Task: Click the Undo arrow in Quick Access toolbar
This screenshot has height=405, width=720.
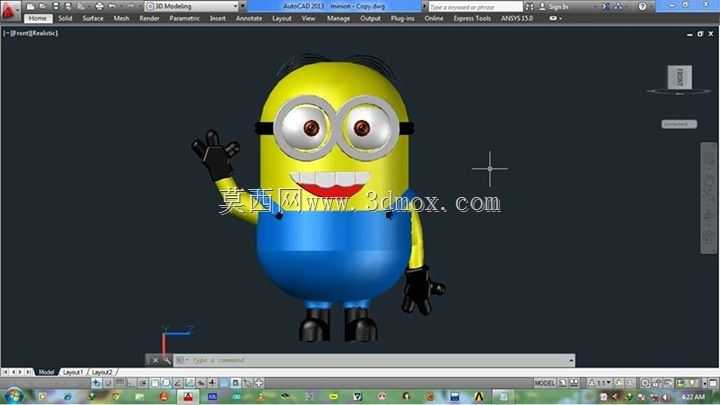Action: click(112, 6)
